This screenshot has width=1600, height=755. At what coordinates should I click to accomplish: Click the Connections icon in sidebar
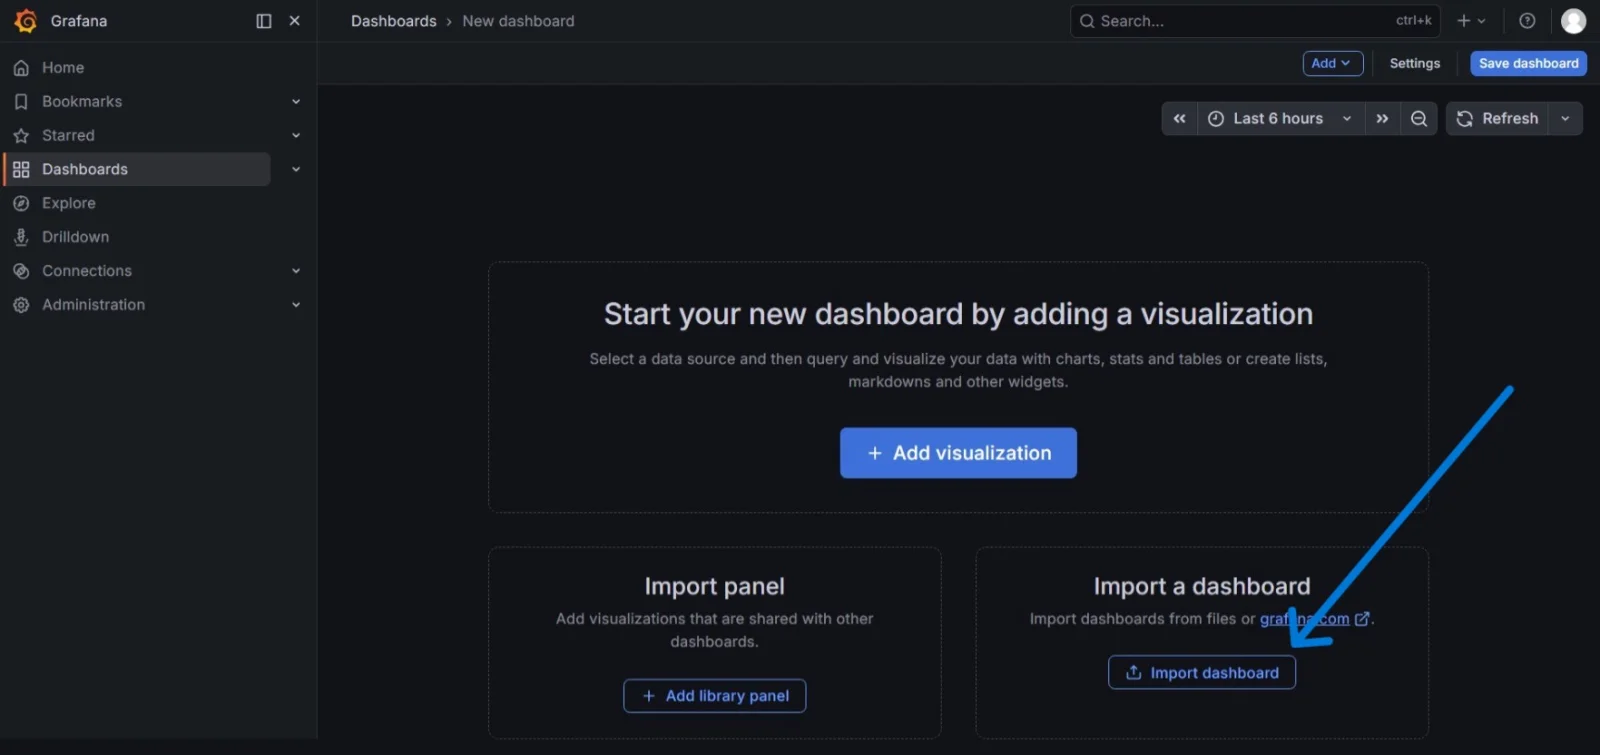pyautogui.click(x=21, y=271)
